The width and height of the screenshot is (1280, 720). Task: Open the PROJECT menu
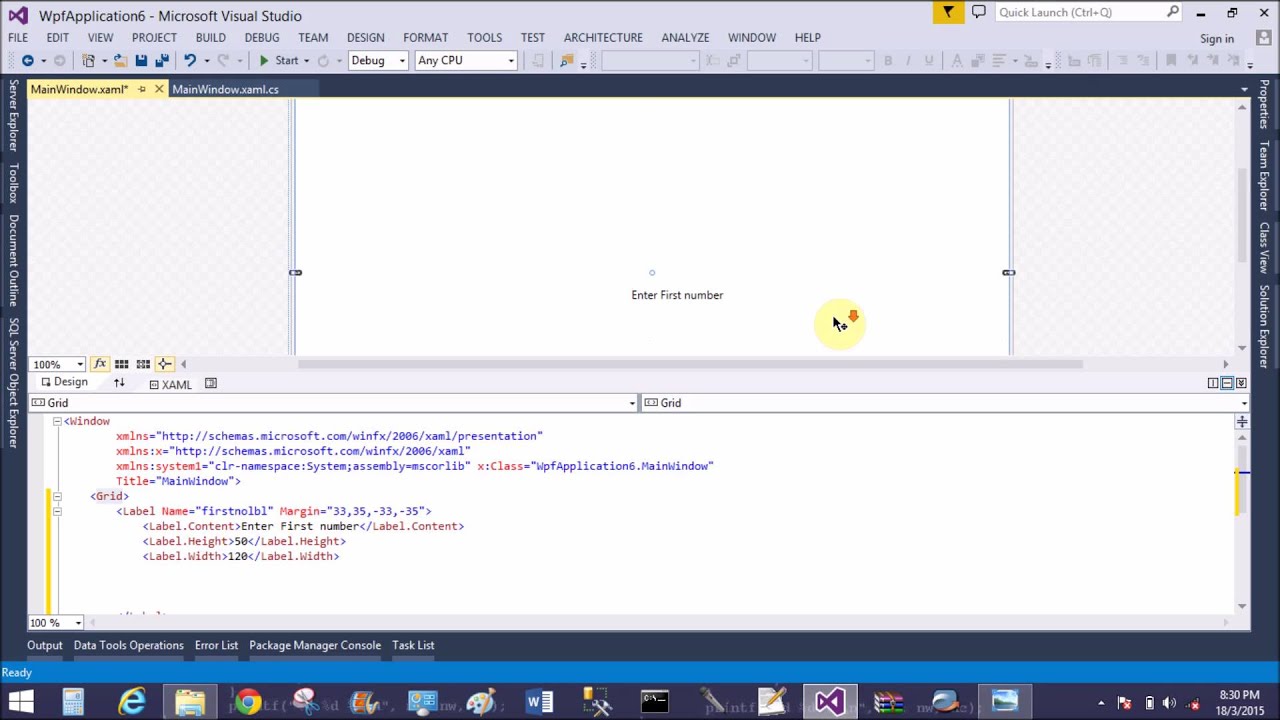[154, 37]
